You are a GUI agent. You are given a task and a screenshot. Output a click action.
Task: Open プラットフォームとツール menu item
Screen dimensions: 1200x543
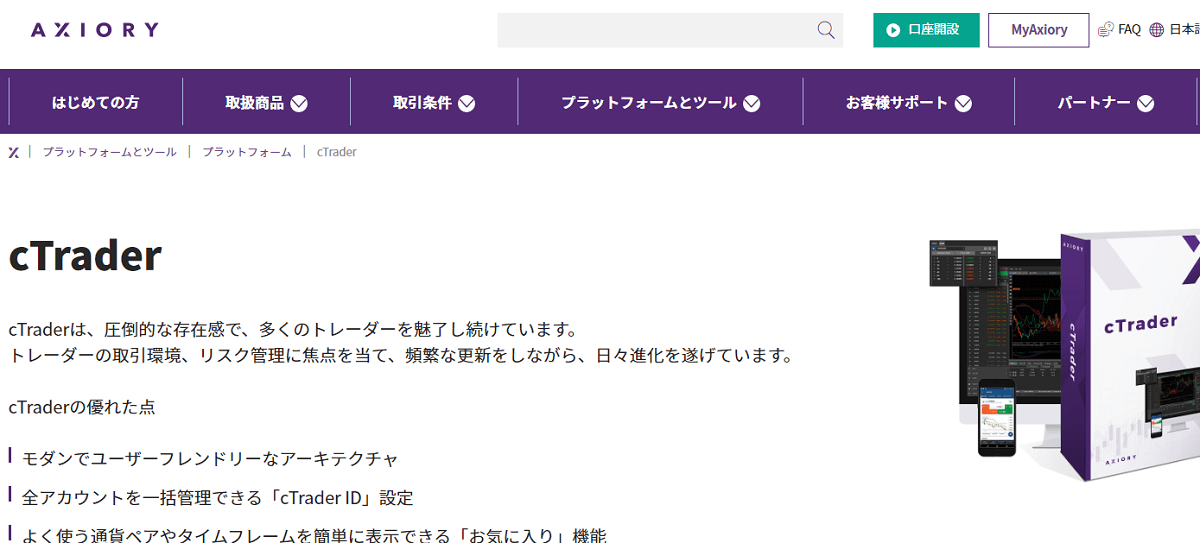[x=649, y=102]
